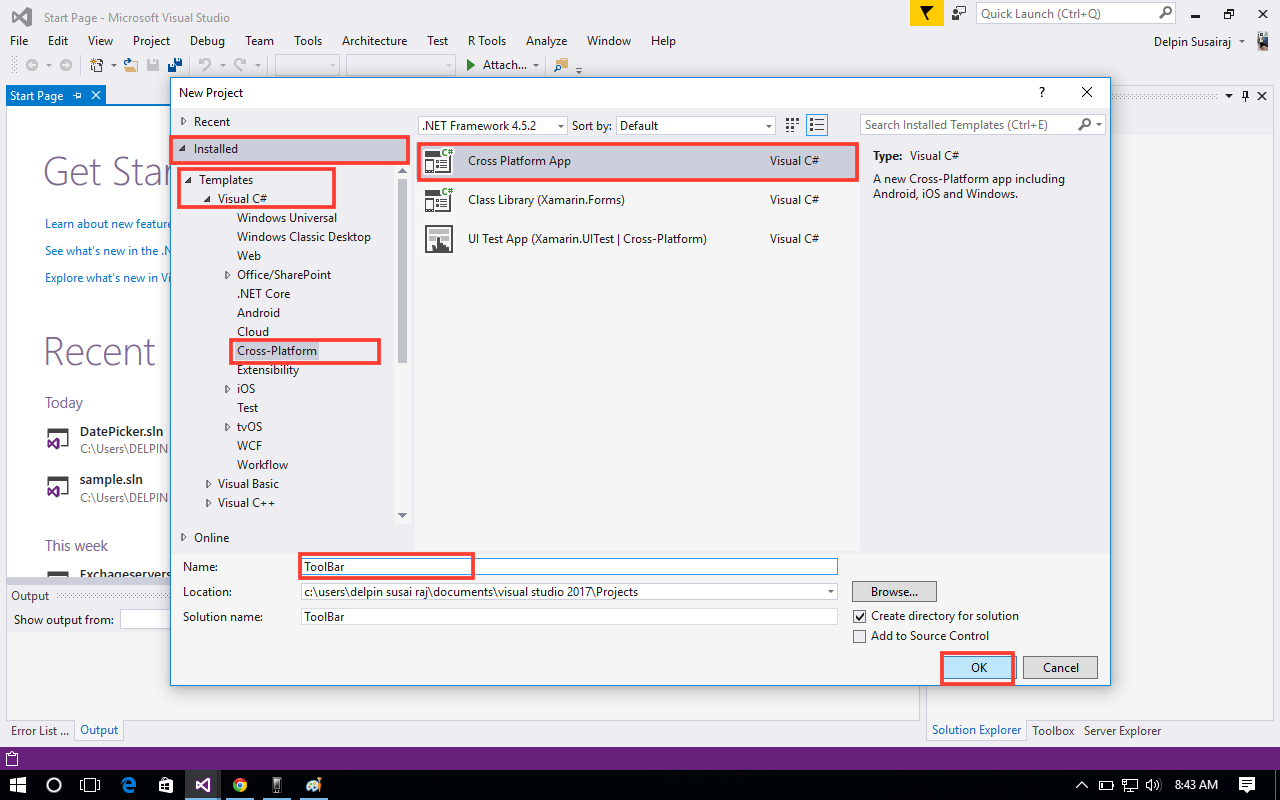Select Cross-Platform in the template tree
Screen dimensions: 1280x800
click(x=277, y=351)
